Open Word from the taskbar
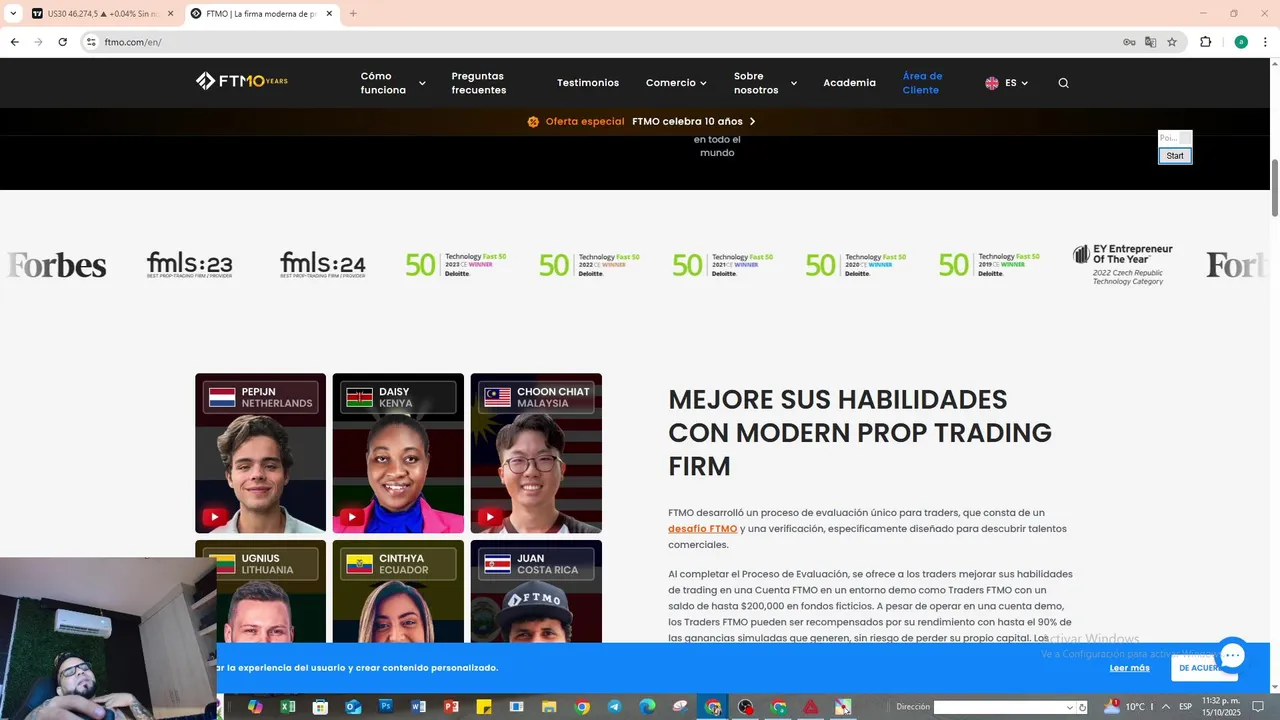Screen dimensions: 1280x720 pos(418,707)
